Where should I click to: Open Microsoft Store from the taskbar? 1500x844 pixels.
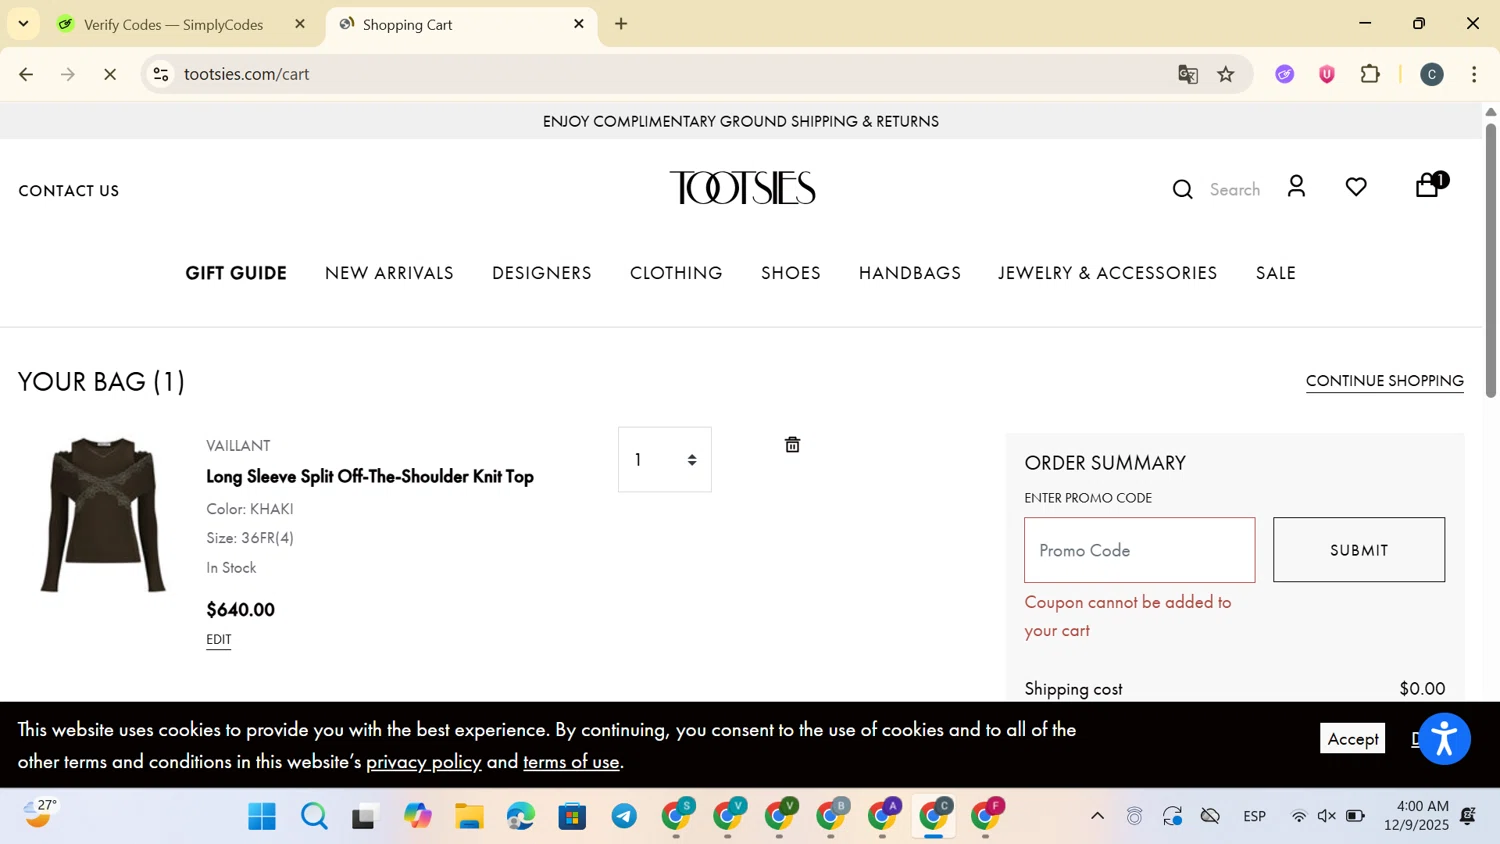[x=572, y=817]
